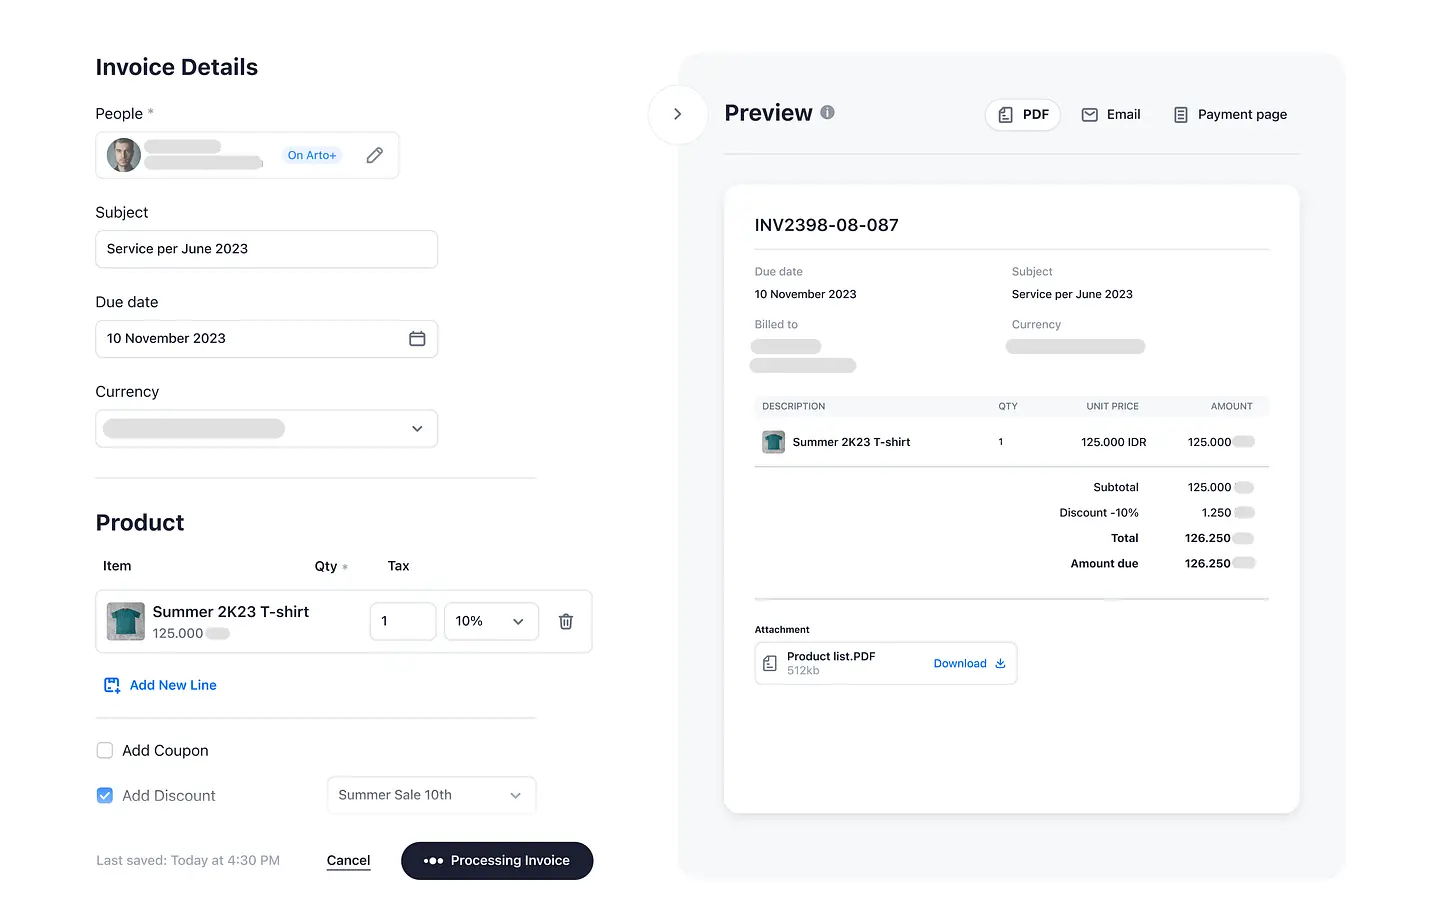Open the Currency dropdown
The width and height of the screenshot is (1440, 906).
(267, 429)
